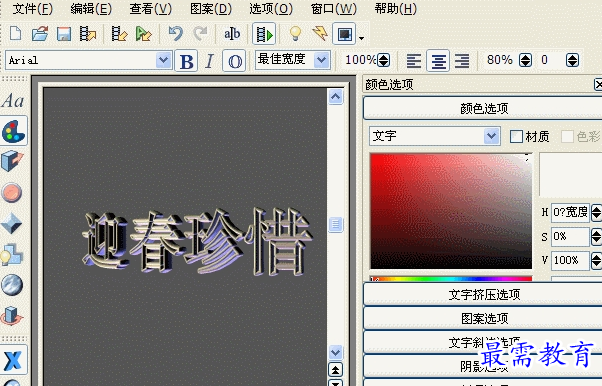Open the 文字 target dropdown in color panel

coord(491,136)
